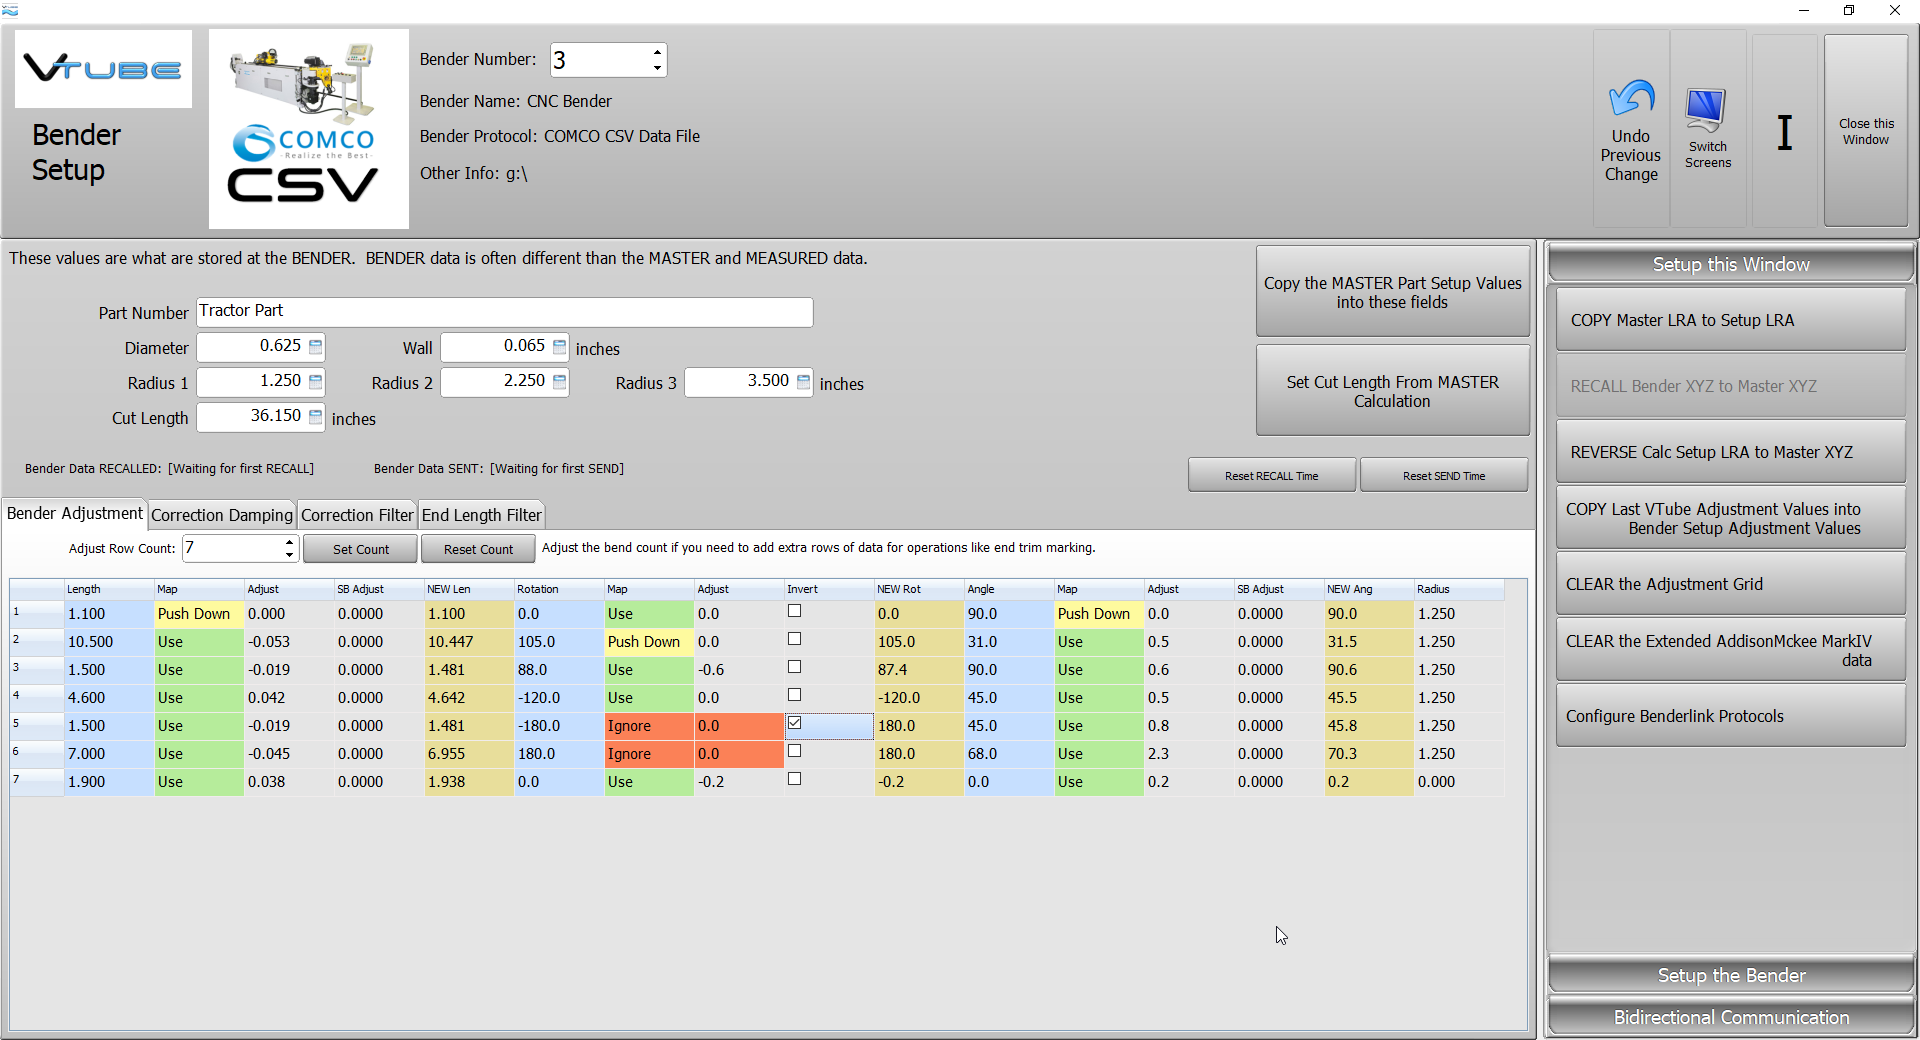The width and height of the screenshot is (1920, 1040).
Task: Open the End Length Filter tab
Action: pos(481,515)
